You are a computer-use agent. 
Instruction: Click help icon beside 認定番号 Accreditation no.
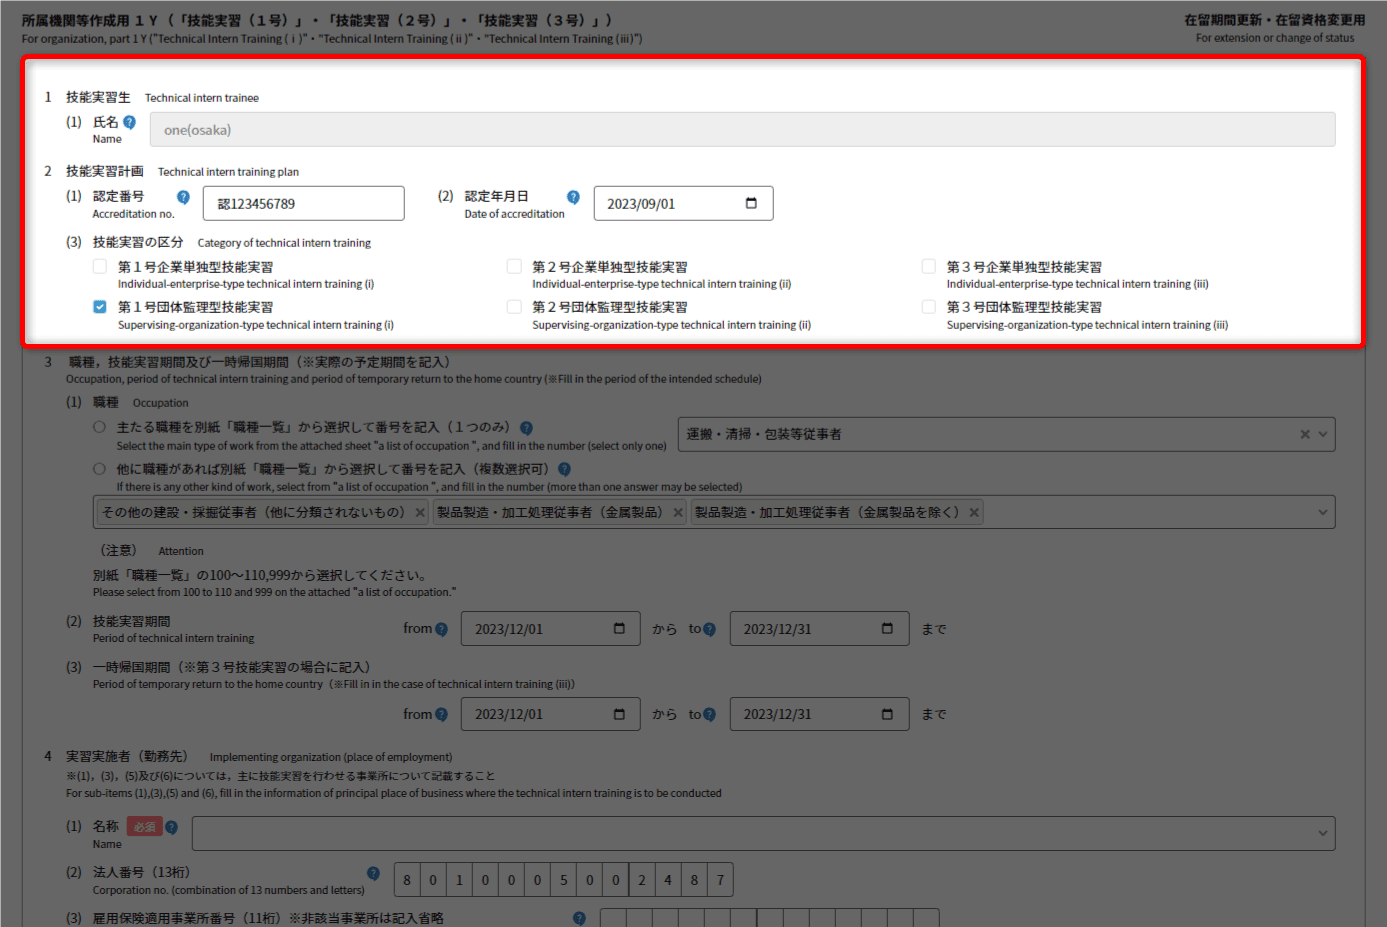183,197
